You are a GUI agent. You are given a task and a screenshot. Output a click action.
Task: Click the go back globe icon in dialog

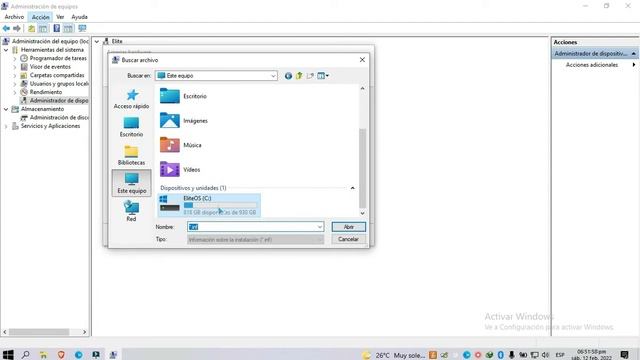pos(288,76)
